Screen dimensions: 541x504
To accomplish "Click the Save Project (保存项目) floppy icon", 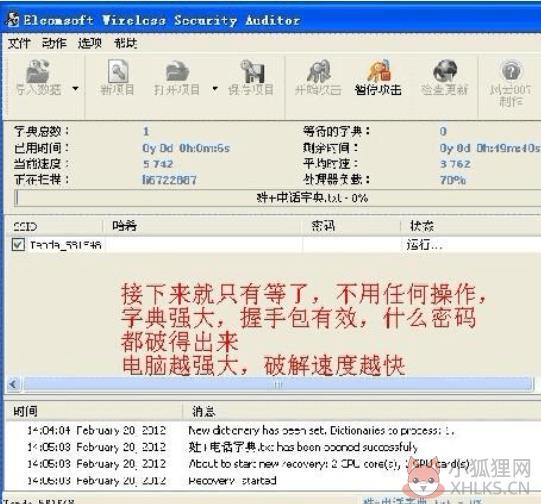I will point(252,71).
